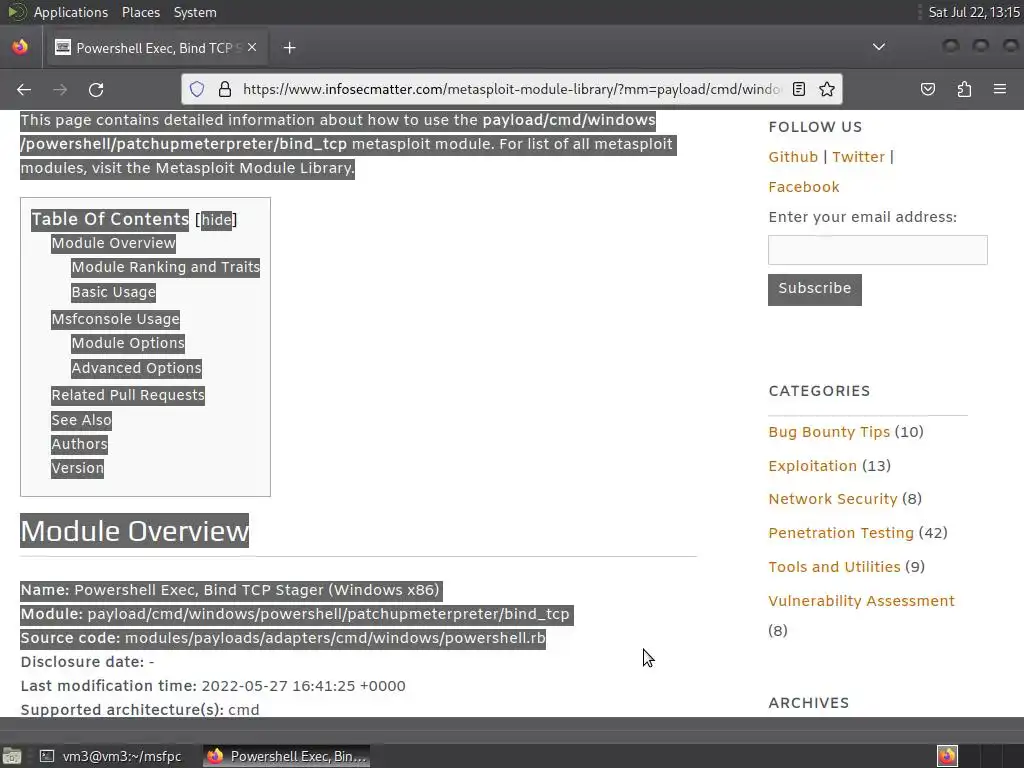Click Firefox logo in tab bar
This screenshot has width=1024, height=768.
coord(20,47)
